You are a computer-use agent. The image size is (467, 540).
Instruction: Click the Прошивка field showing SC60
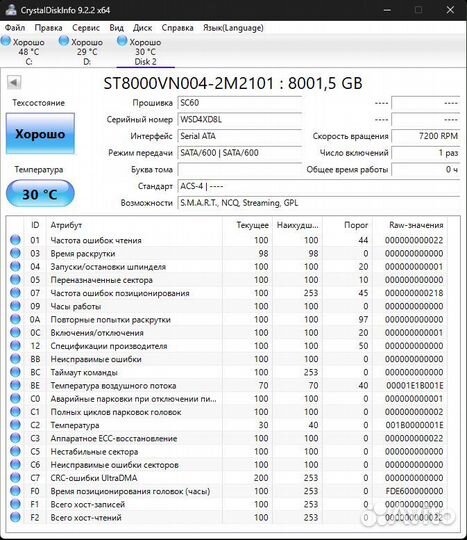tap(240, 103)
